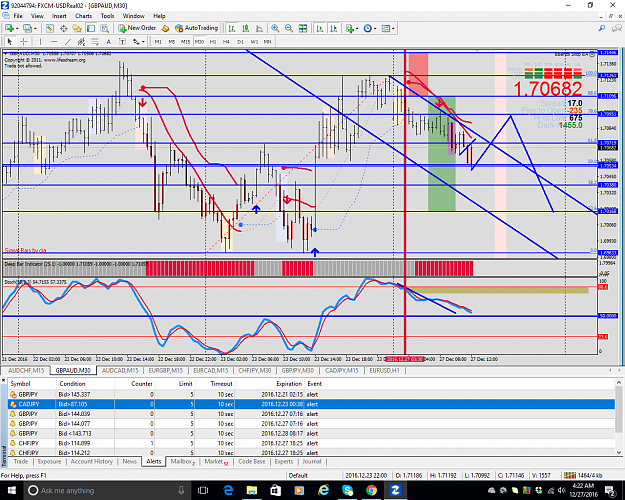
Task: Switch timeframe to M1
Action: coord(158,41)
